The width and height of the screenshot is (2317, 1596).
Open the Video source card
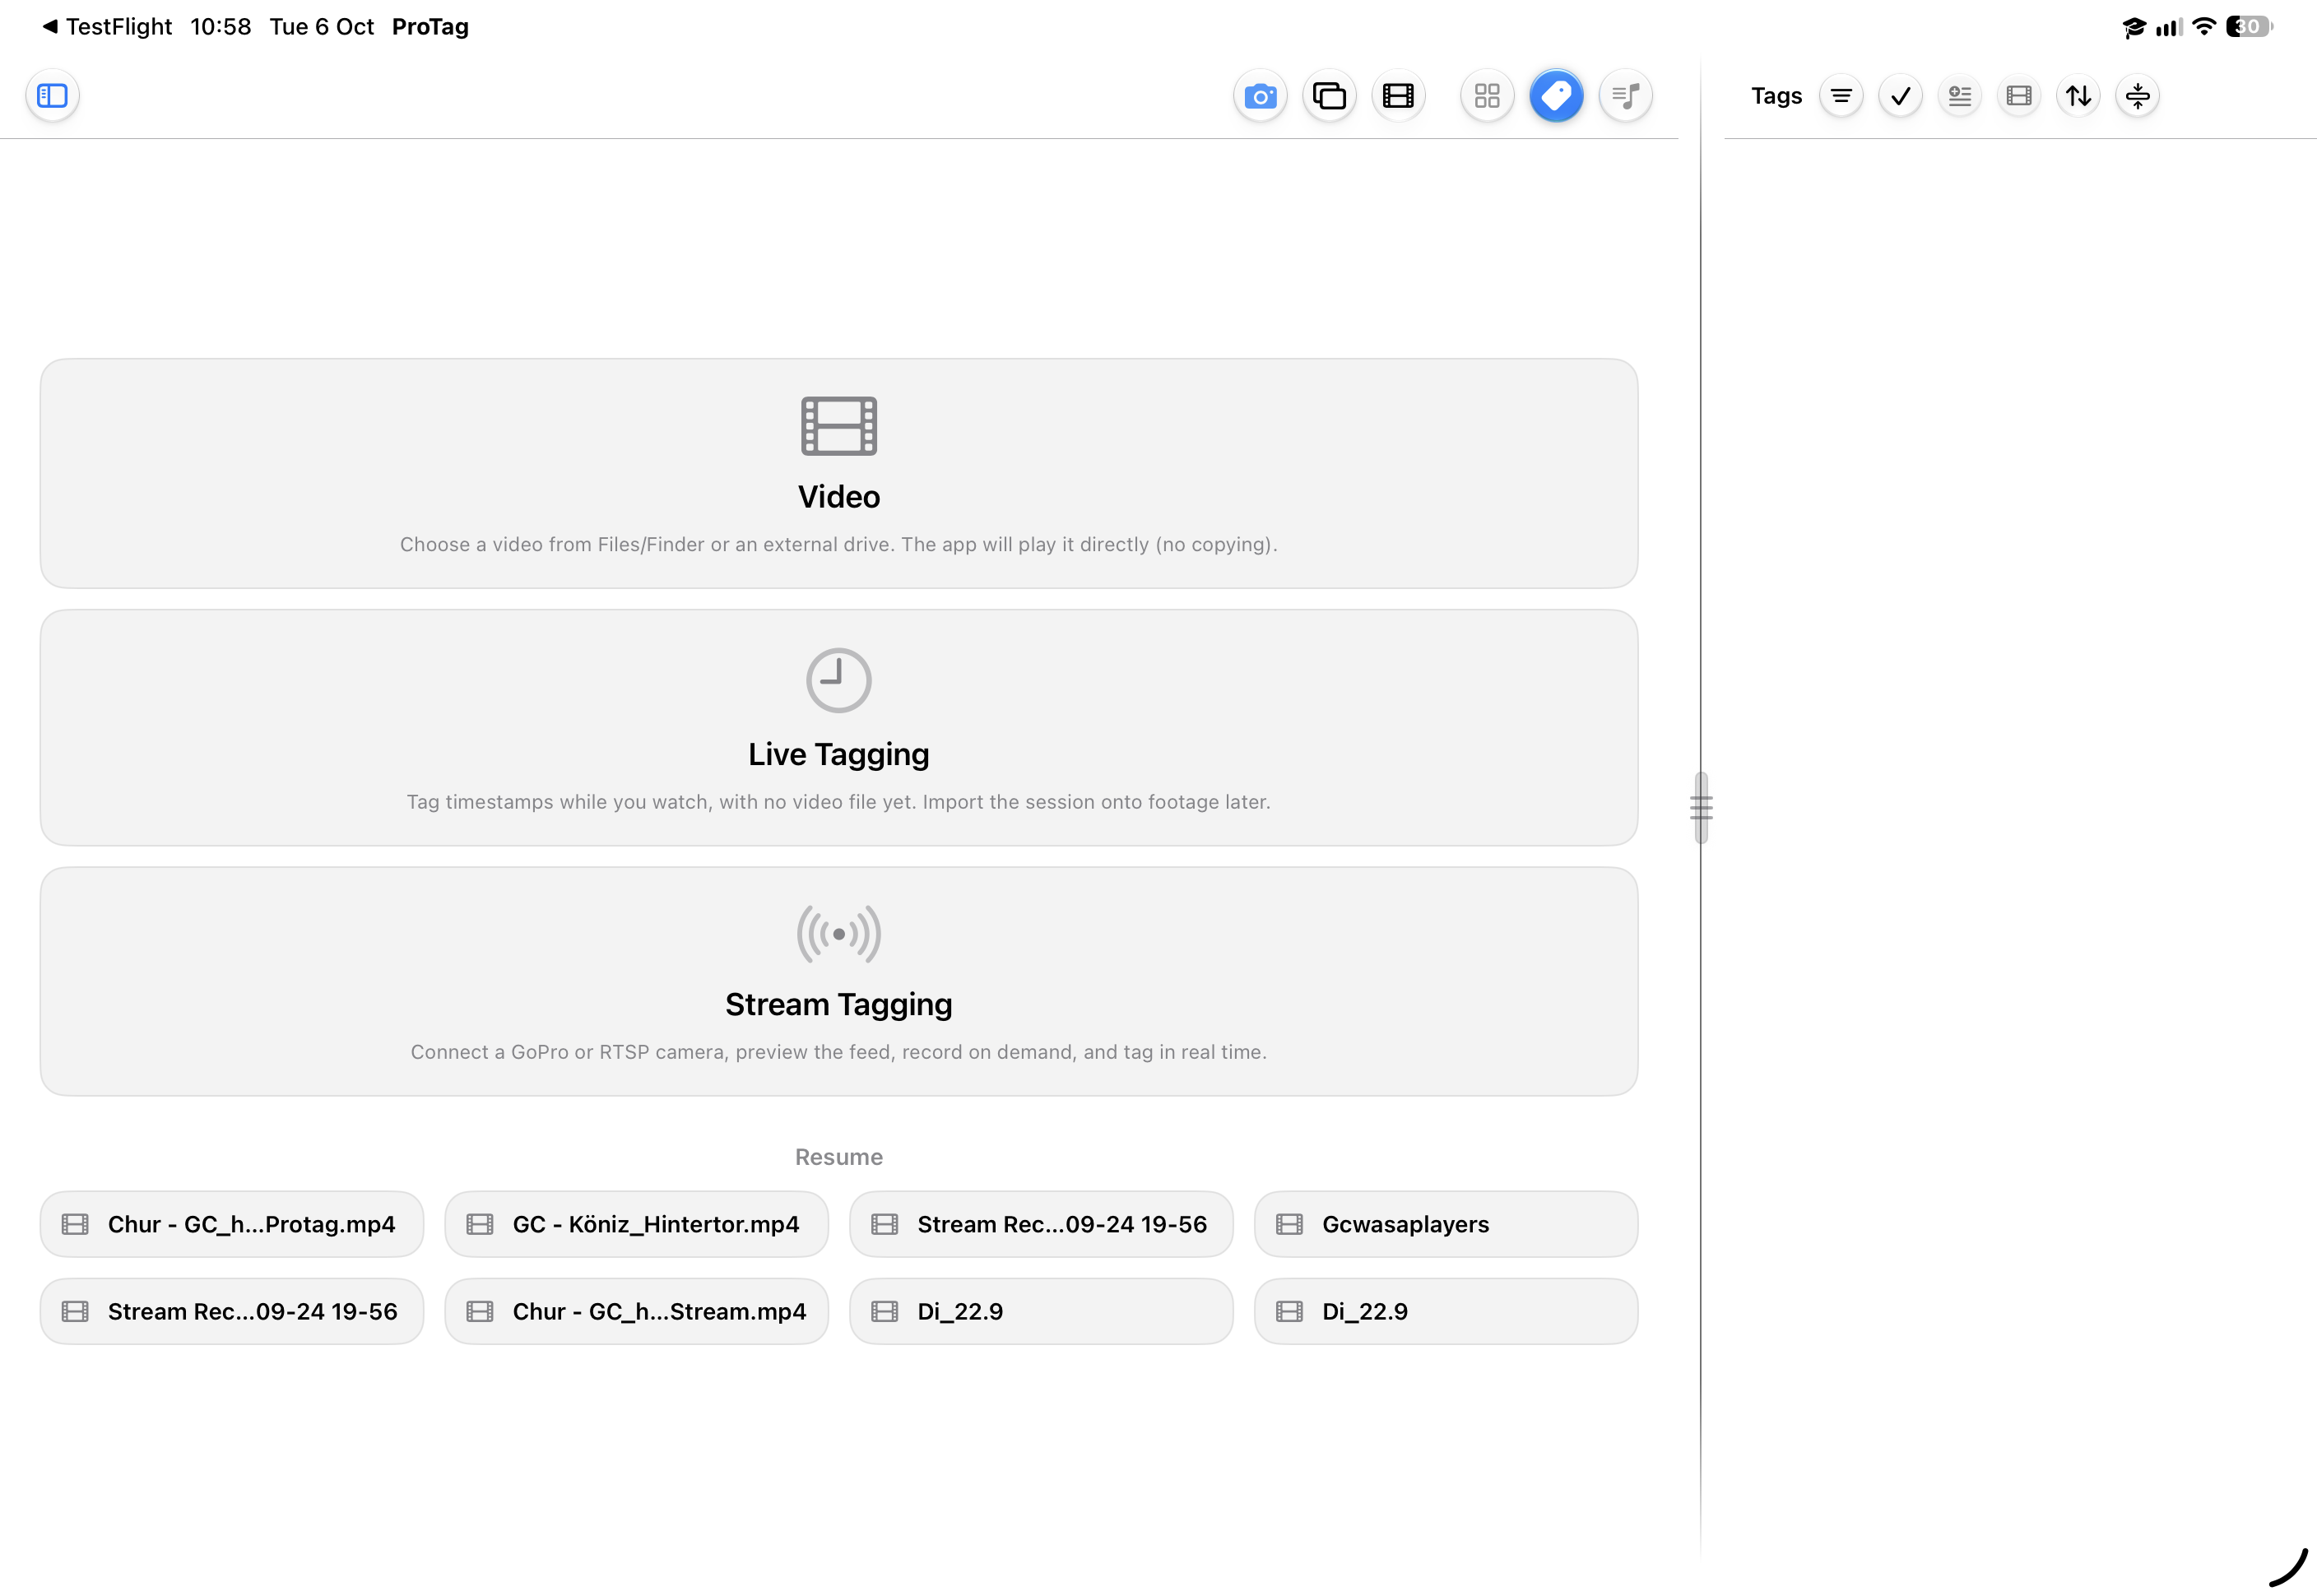(838, 473)
